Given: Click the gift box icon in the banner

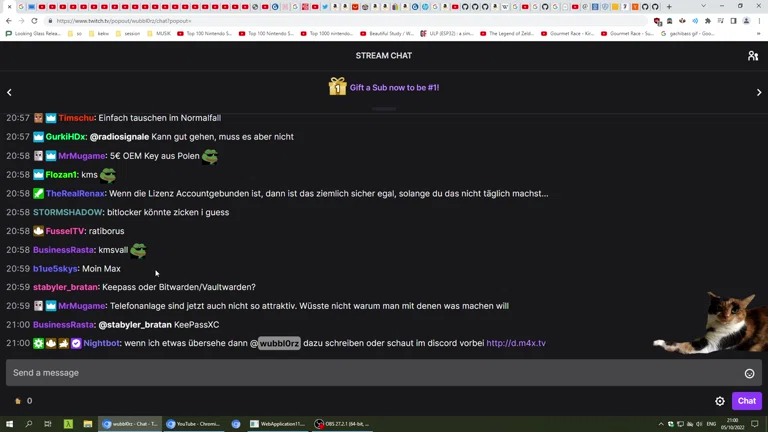Looking at the screenshot, I should click(x=337, y=87).
